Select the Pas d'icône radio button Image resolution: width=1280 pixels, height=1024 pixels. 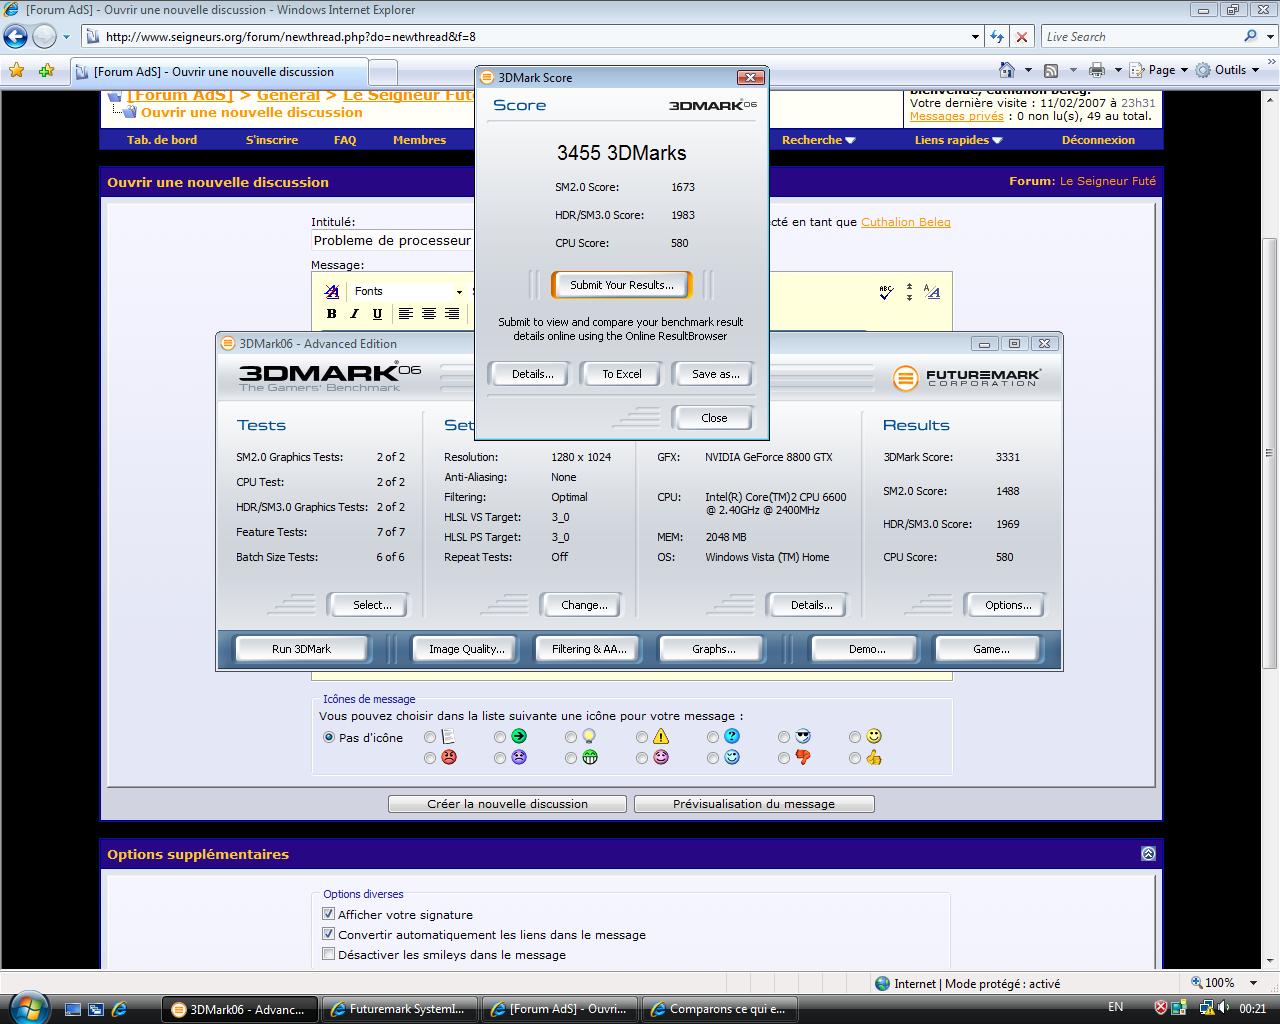[328, 737]
